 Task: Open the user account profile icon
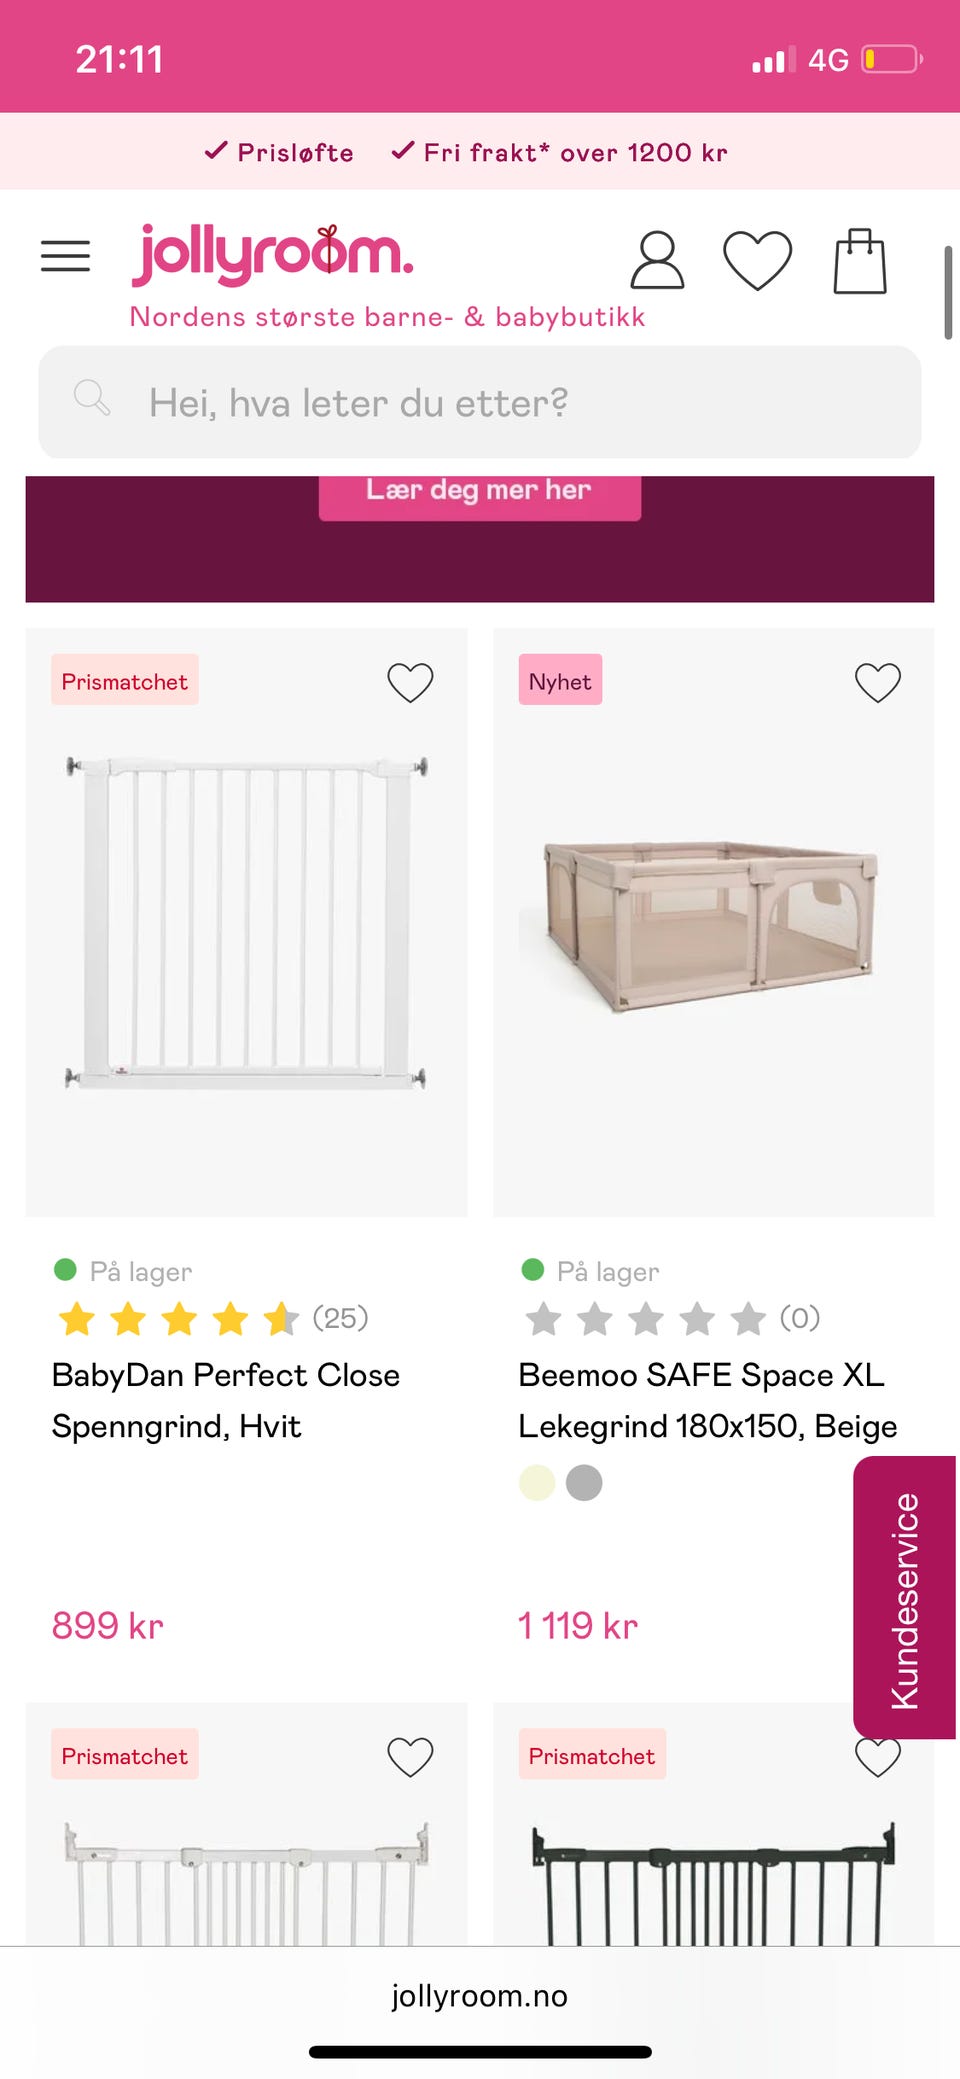pos(657,260)
